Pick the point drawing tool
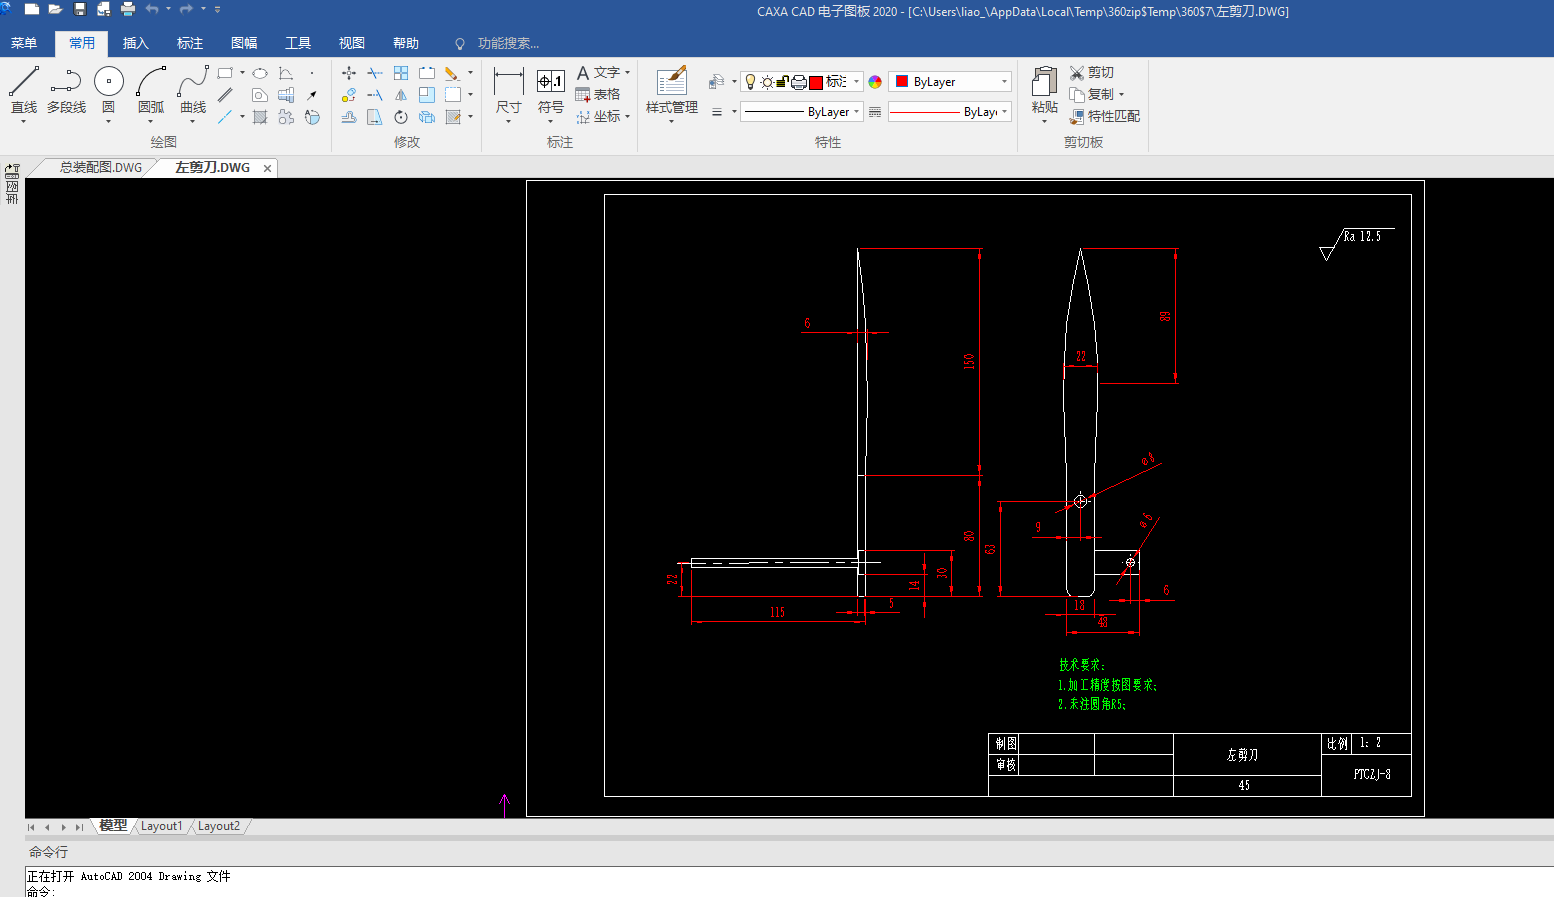This screenshot has width=1554, height=897. click(312, 73)
